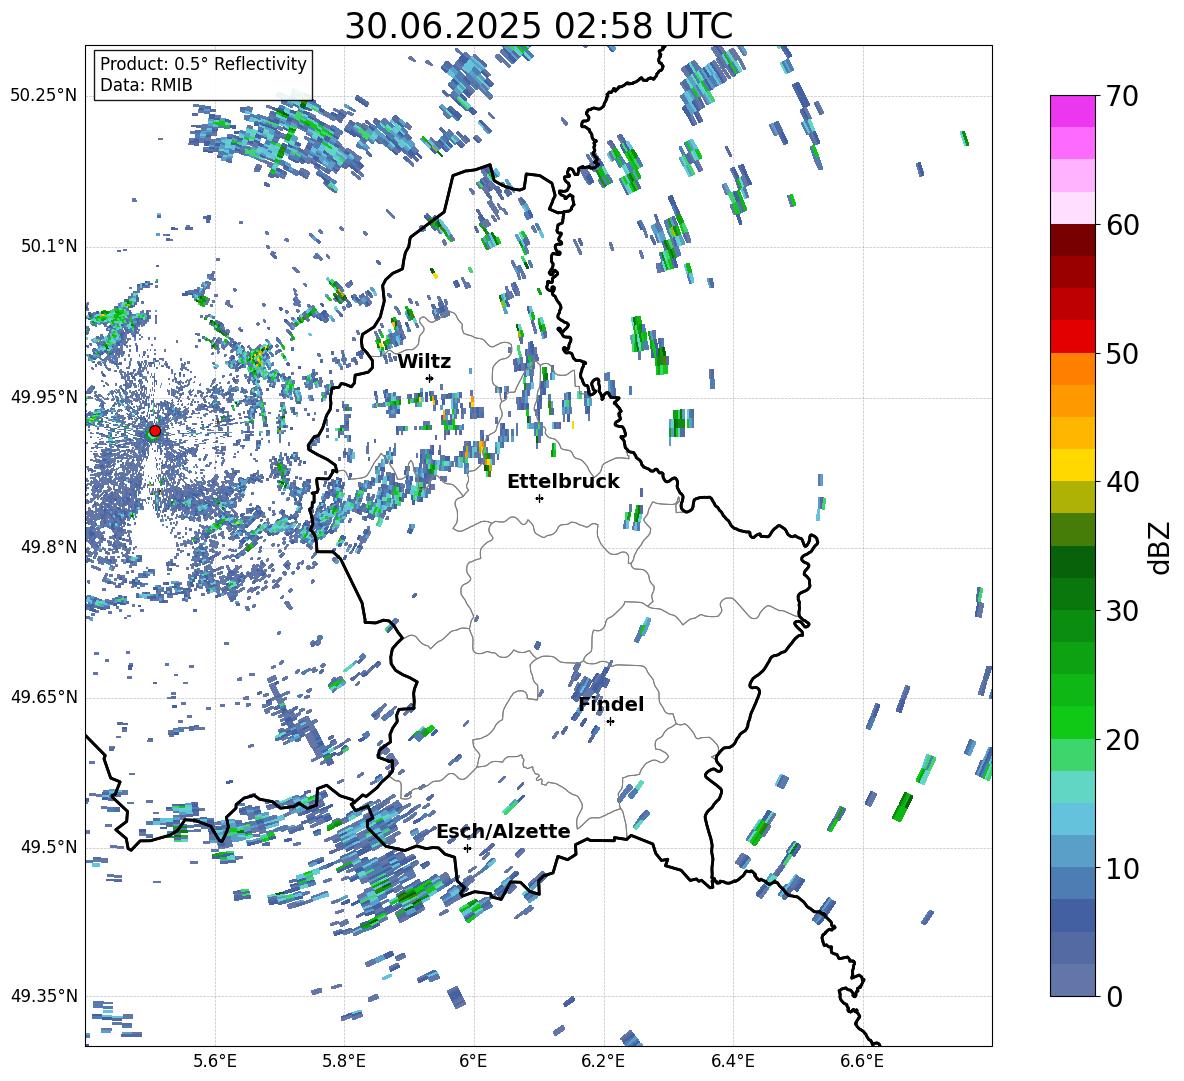The image size is (1184, 1081).
Task: Click the Esch/Alzette station cross marker
Action: (467, 848)
